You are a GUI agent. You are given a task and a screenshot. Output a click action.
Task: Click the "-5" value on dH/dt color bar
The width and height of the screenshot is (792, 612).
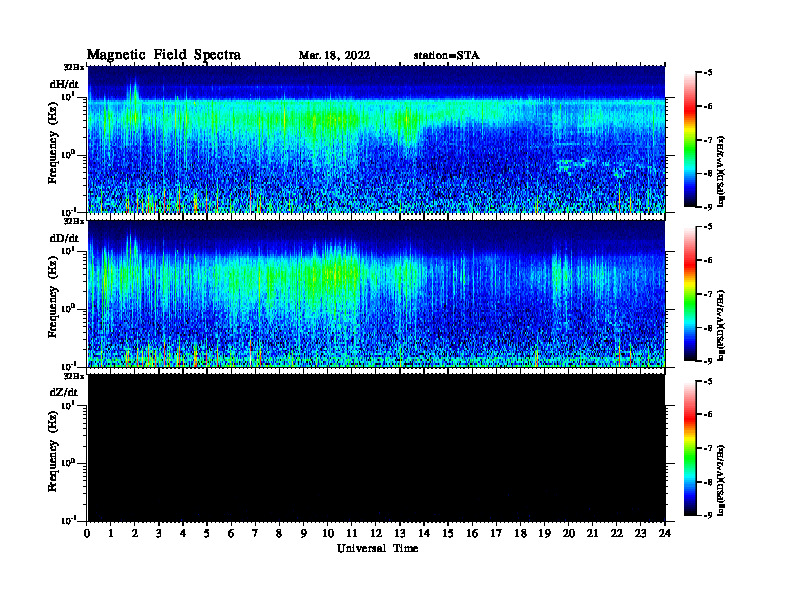708,73
